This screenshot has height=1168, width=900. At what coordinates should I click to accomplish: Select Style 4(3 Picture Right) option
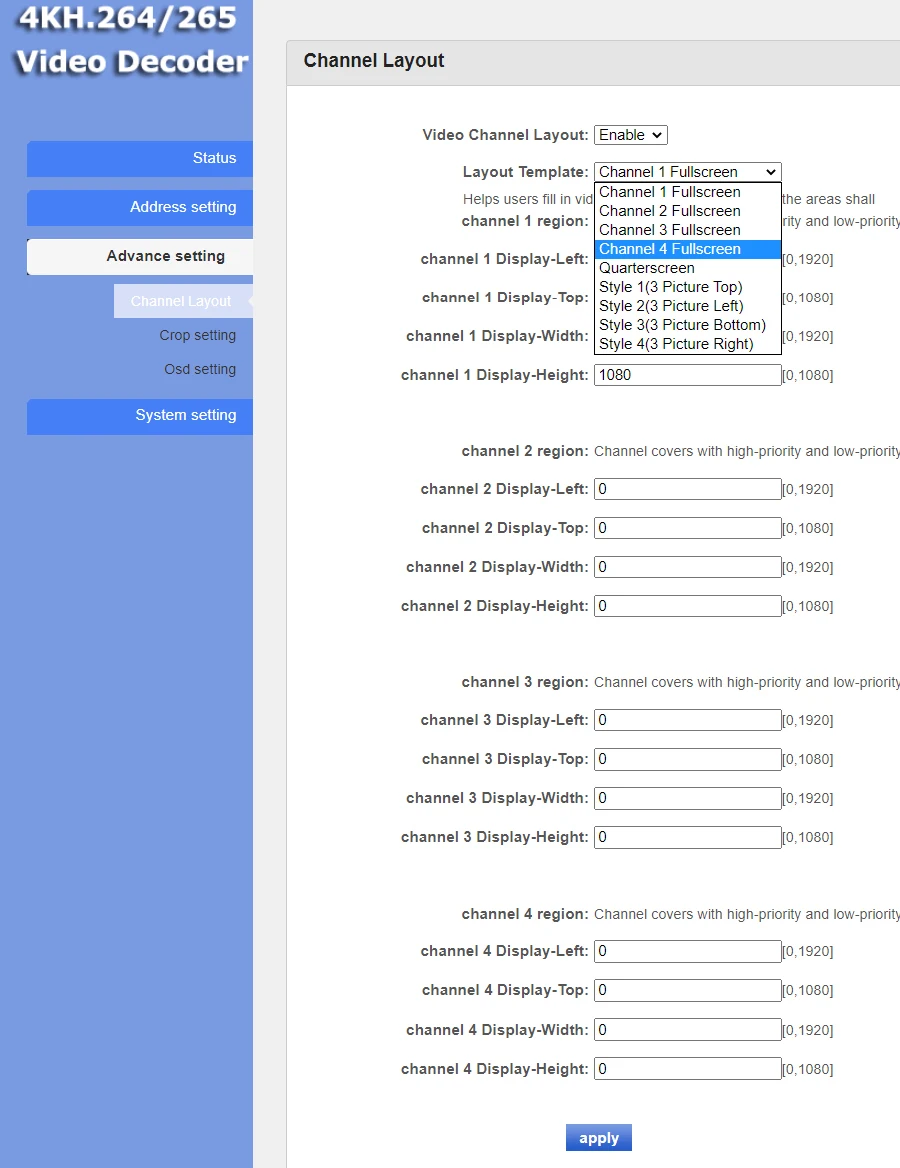tap(687, 344)
